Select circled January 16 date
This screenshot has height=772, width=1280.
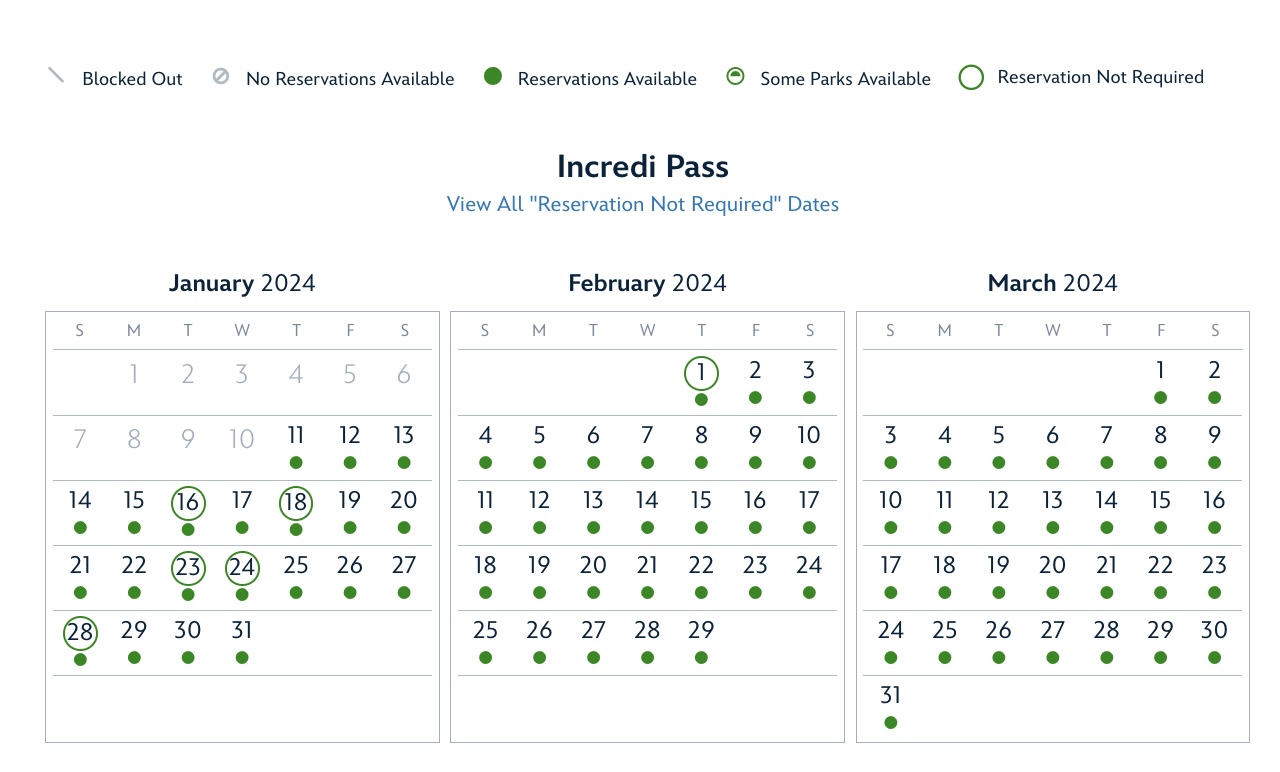tap(188, 503)
